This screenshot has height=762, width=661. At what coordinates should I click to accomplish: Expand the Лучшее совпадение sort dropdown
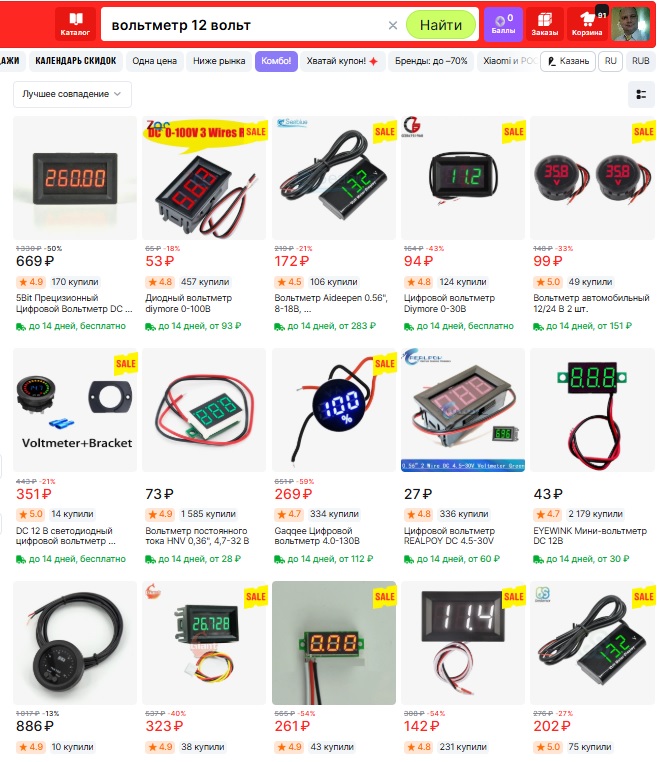72,94
